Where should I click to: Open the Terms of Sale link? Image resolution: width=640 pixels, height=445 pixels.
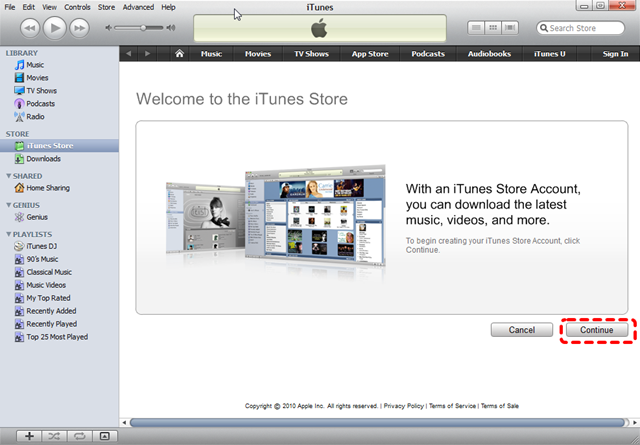pos(500,406)
